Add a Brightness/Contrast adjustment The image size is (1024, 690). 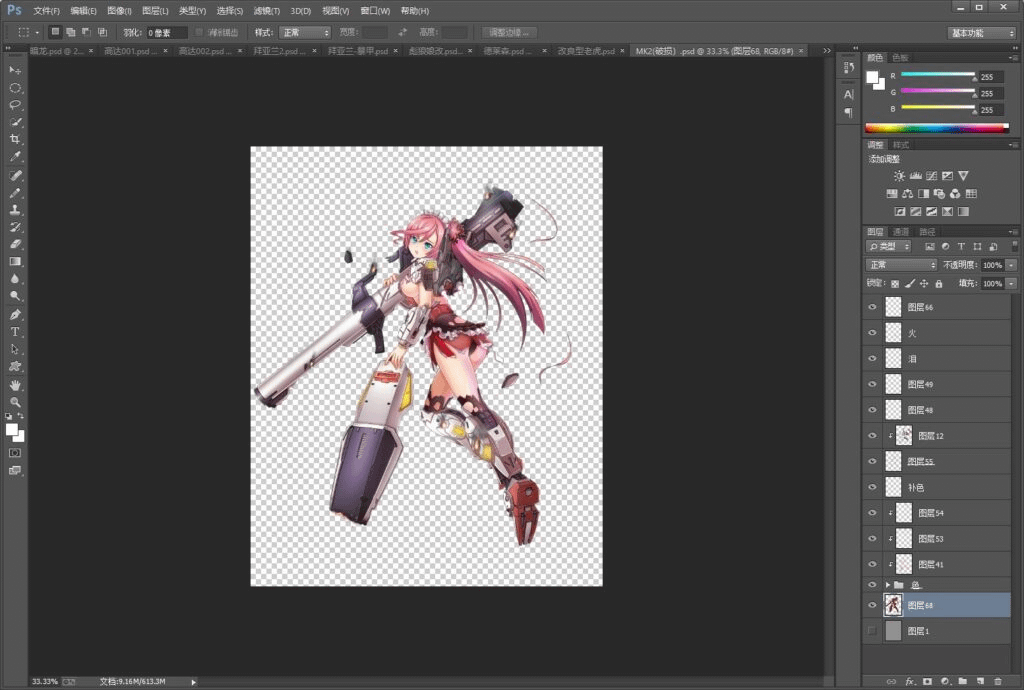899,176
